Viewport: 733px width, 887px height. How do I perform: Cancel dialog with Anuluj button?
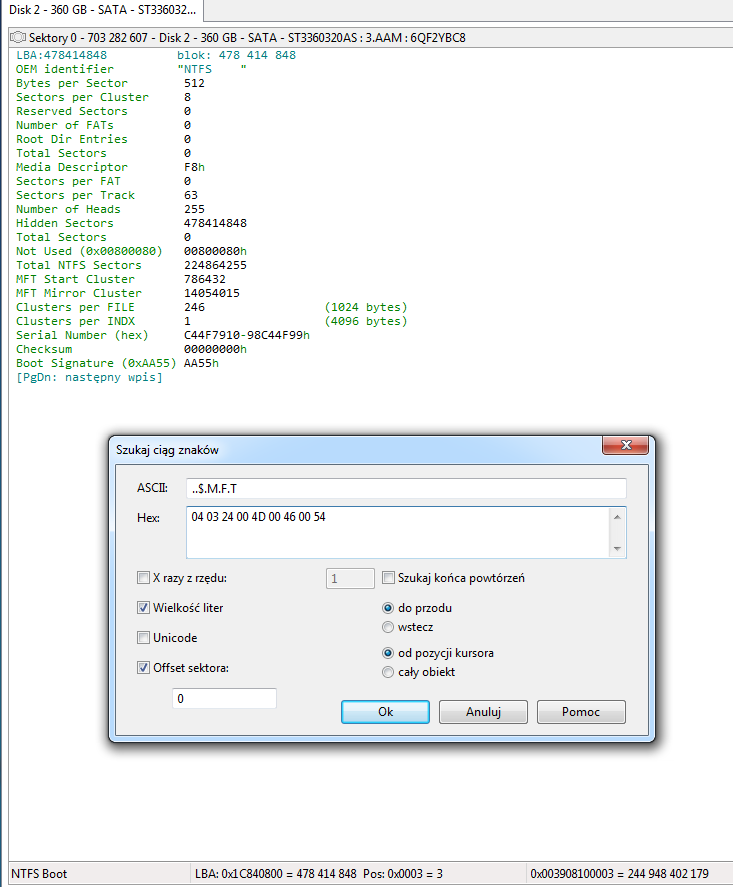(x=483, y=712)
